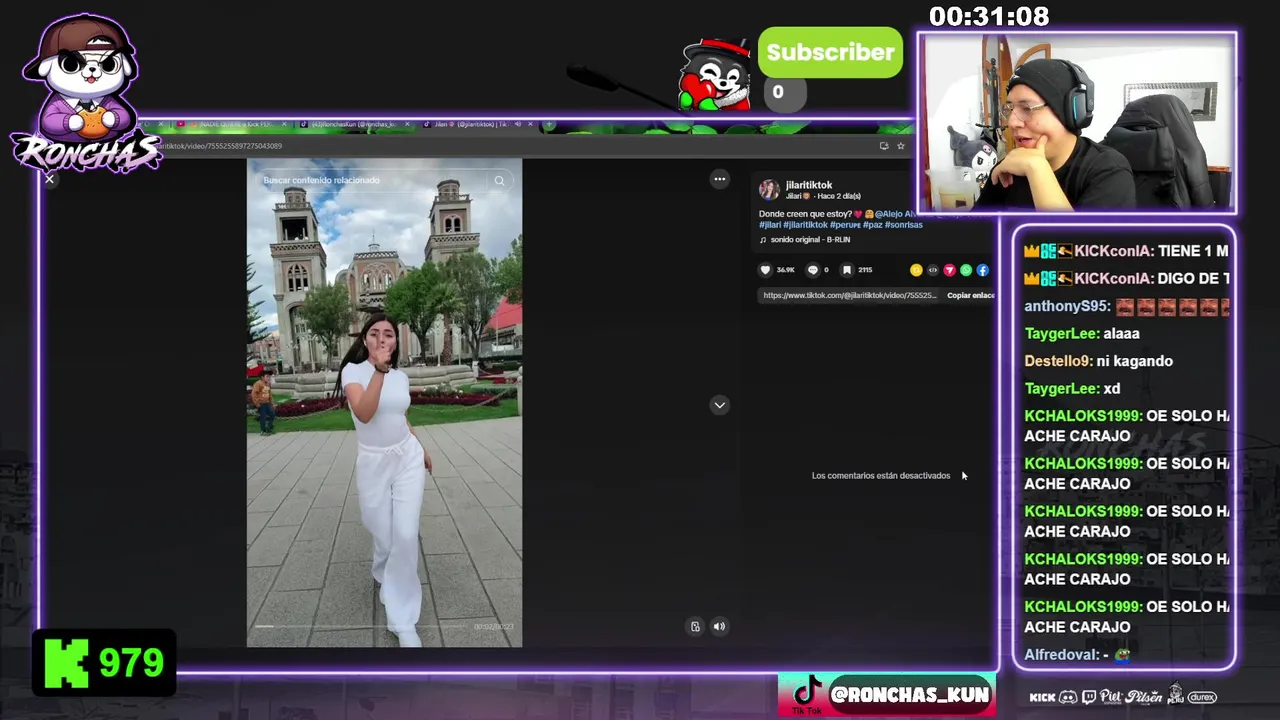Close the TikTok video viewer with the X
Screen dimensions: 1280x720
click(x=49, y=179)
